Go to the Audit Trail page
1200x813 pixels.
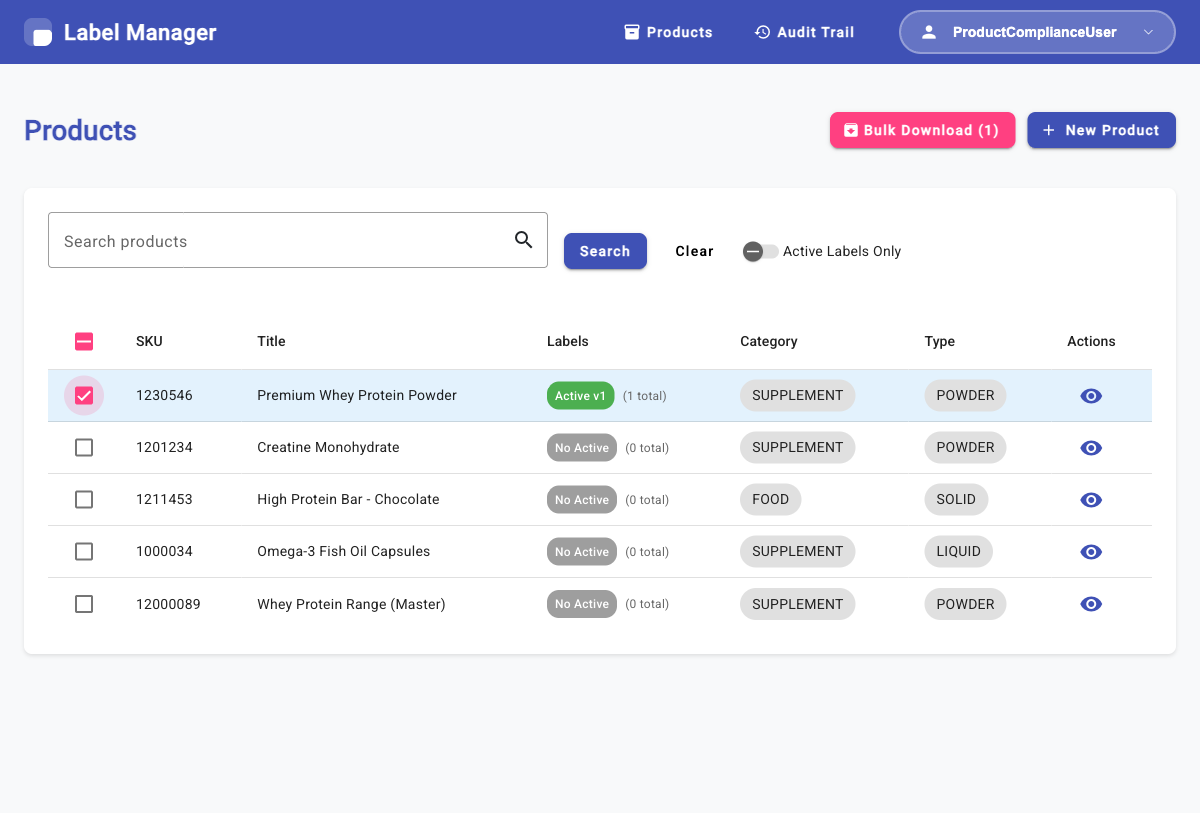pyautogui.click(x=804, y=32)
